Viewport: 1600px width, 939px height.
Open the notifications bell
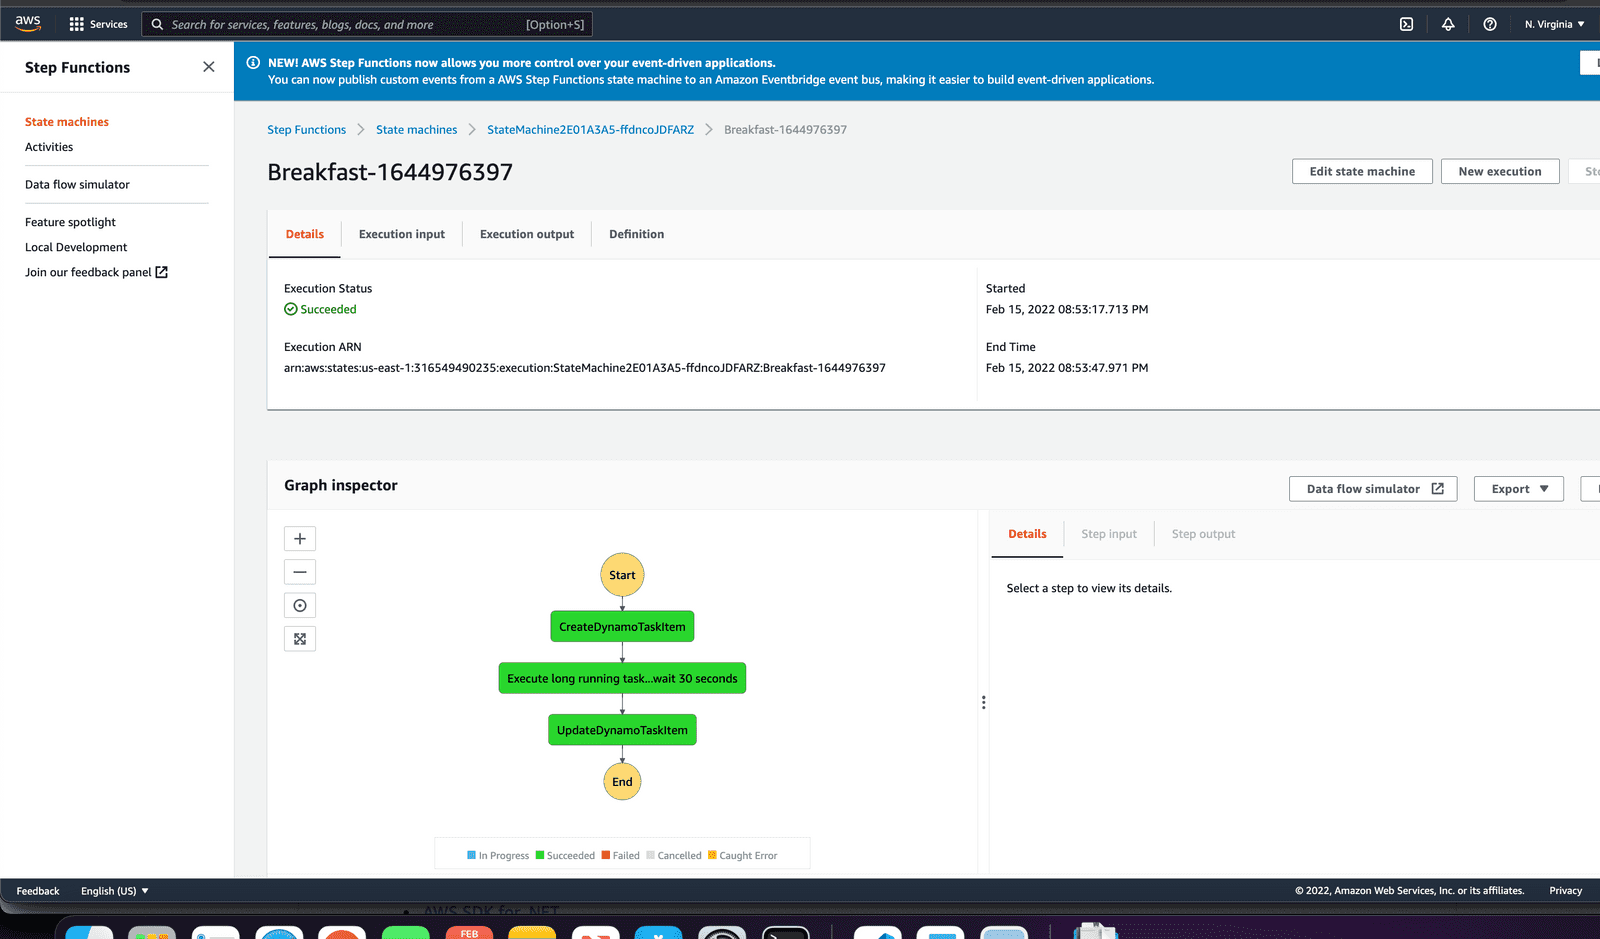click(1448, 23)
